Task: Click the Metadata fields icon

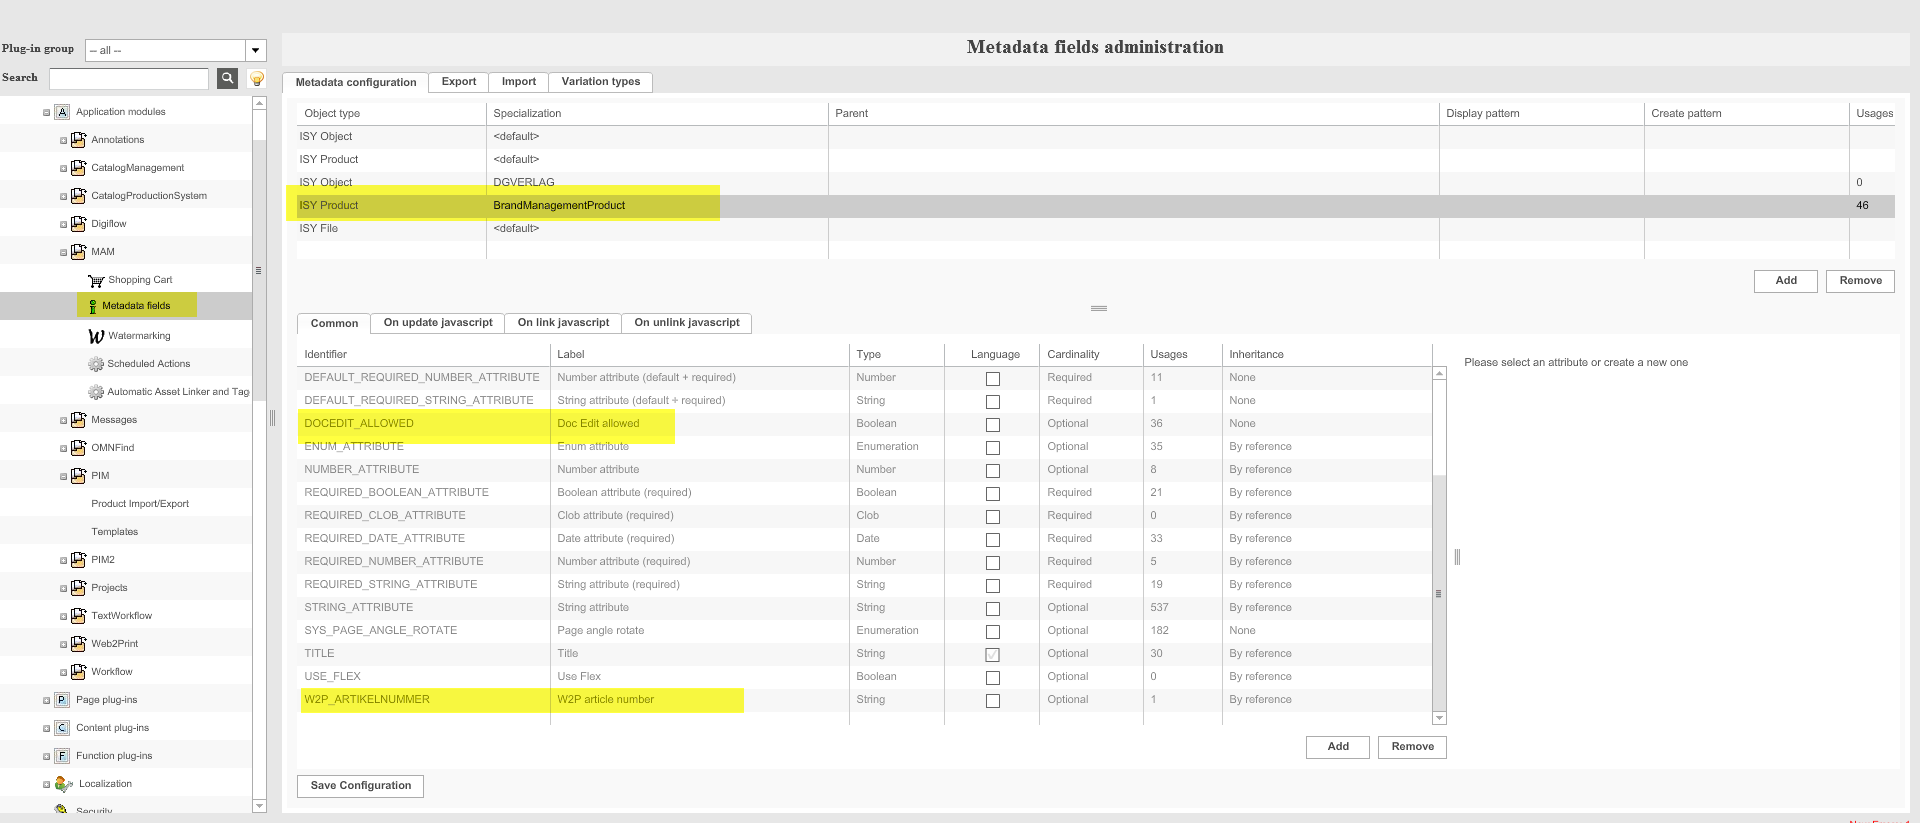Action: (93, 306)
